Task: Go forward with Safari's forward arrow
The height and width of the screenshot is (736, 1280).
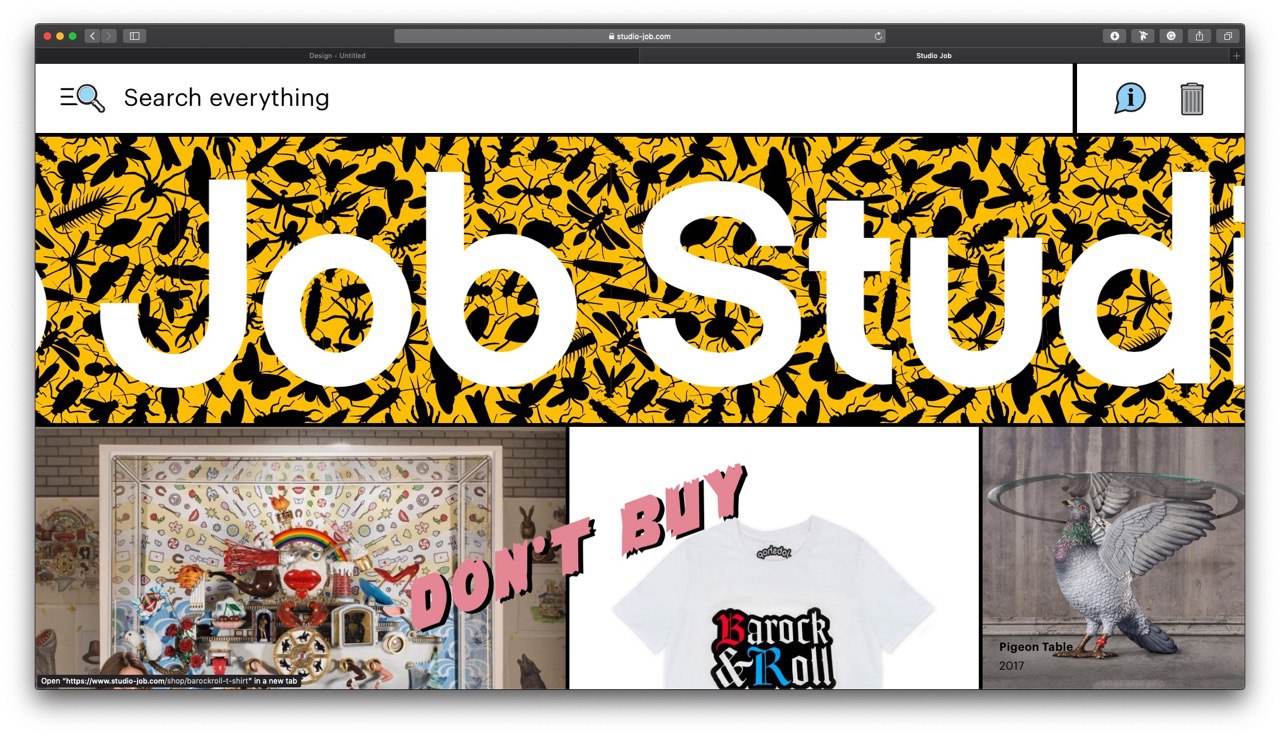Action: pos(108,36)
